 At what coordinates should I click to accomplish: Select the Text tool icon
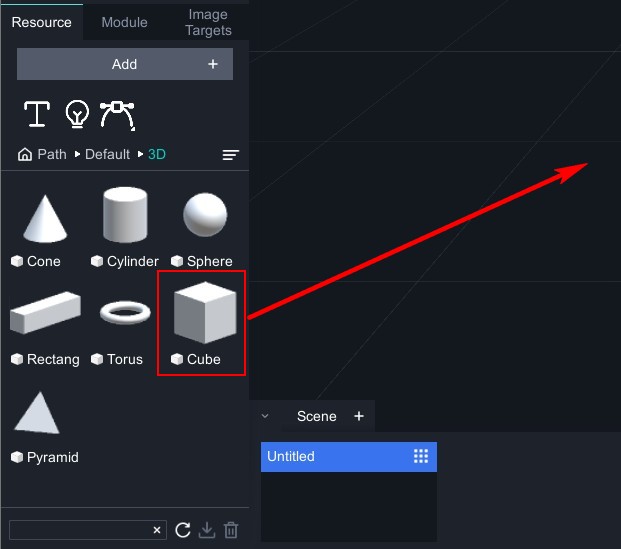[x=37, y=114]
